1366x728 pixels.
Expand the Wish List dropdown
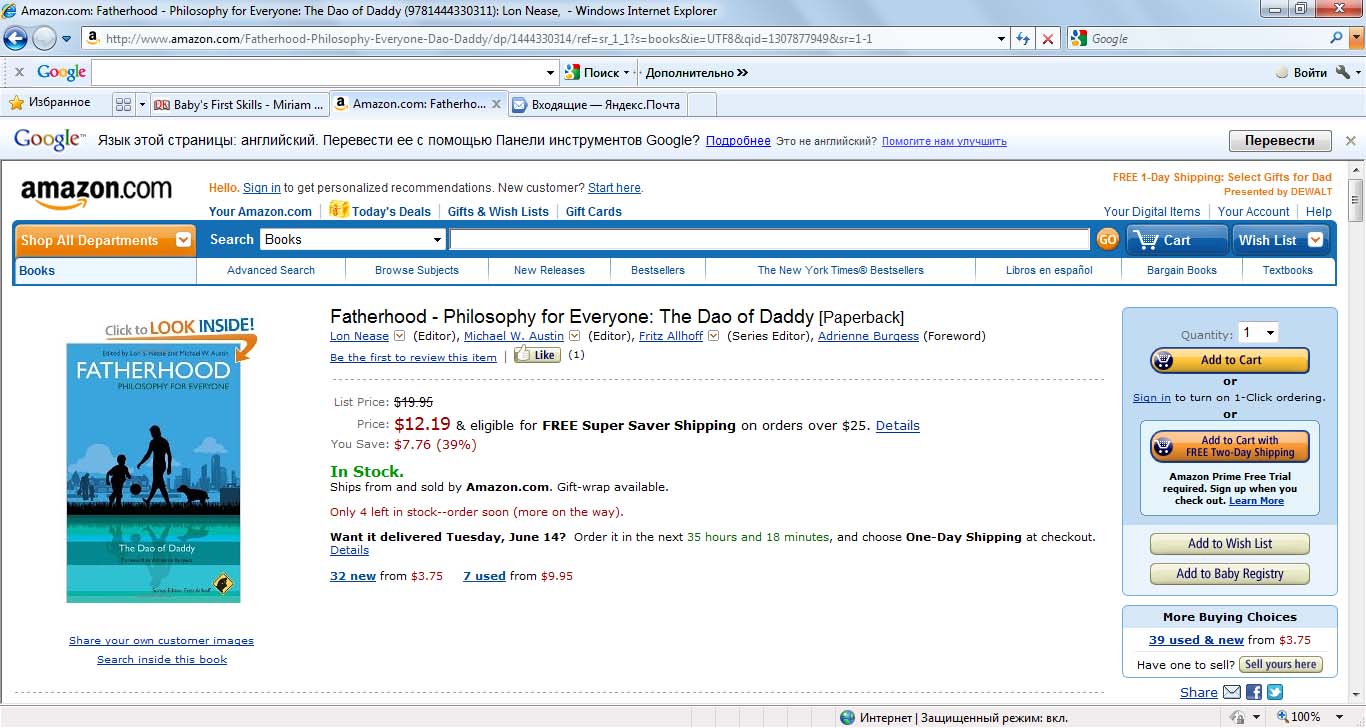[x=1315, y=240]
